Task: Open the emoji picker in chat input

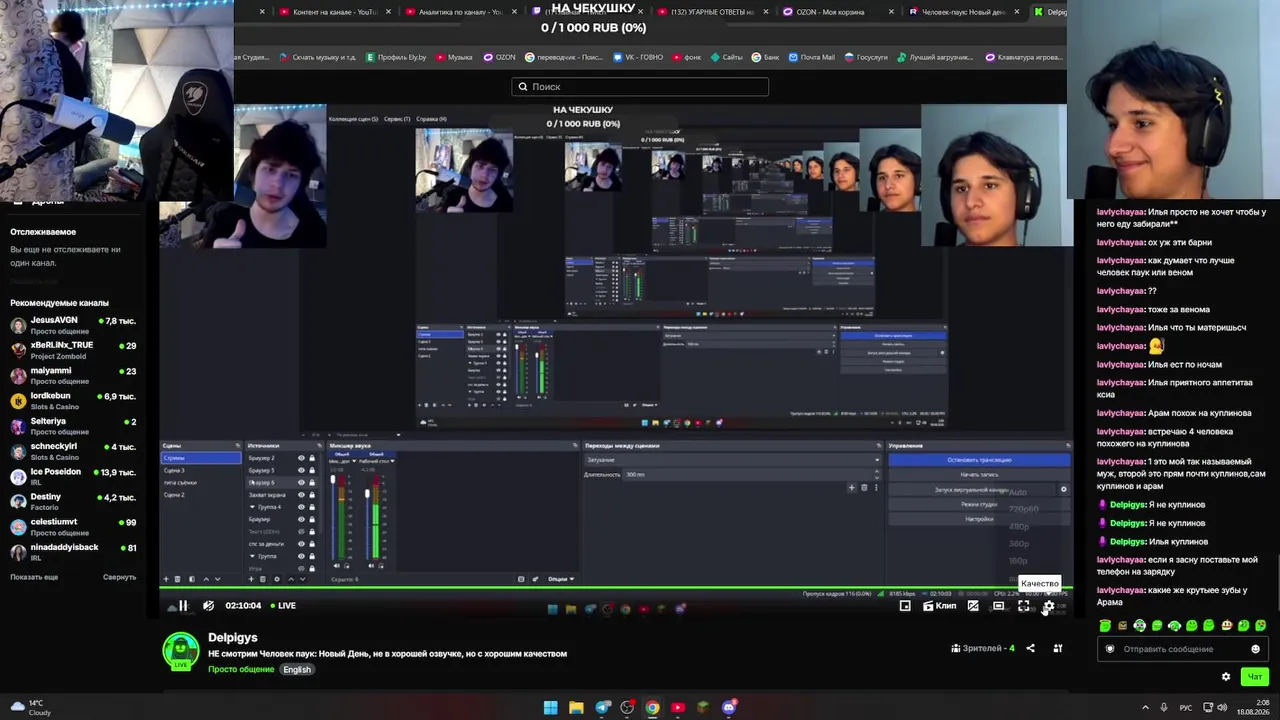Action: tap(1255, 649)
